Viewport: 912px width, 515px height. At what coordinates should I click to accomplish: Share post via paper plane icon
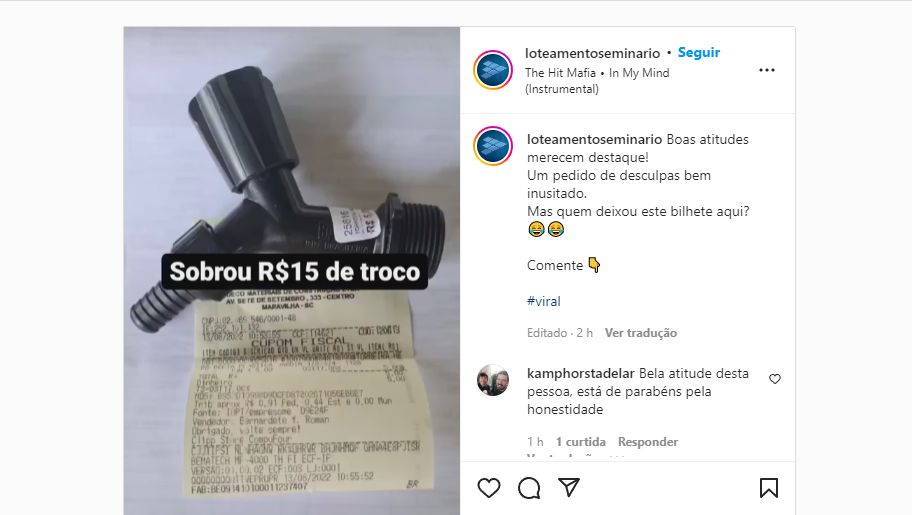click(569, 487)
